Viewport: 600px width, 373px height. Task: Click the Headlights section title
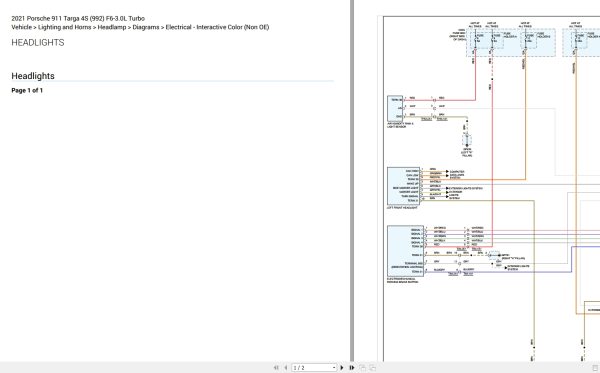[33, 76]
